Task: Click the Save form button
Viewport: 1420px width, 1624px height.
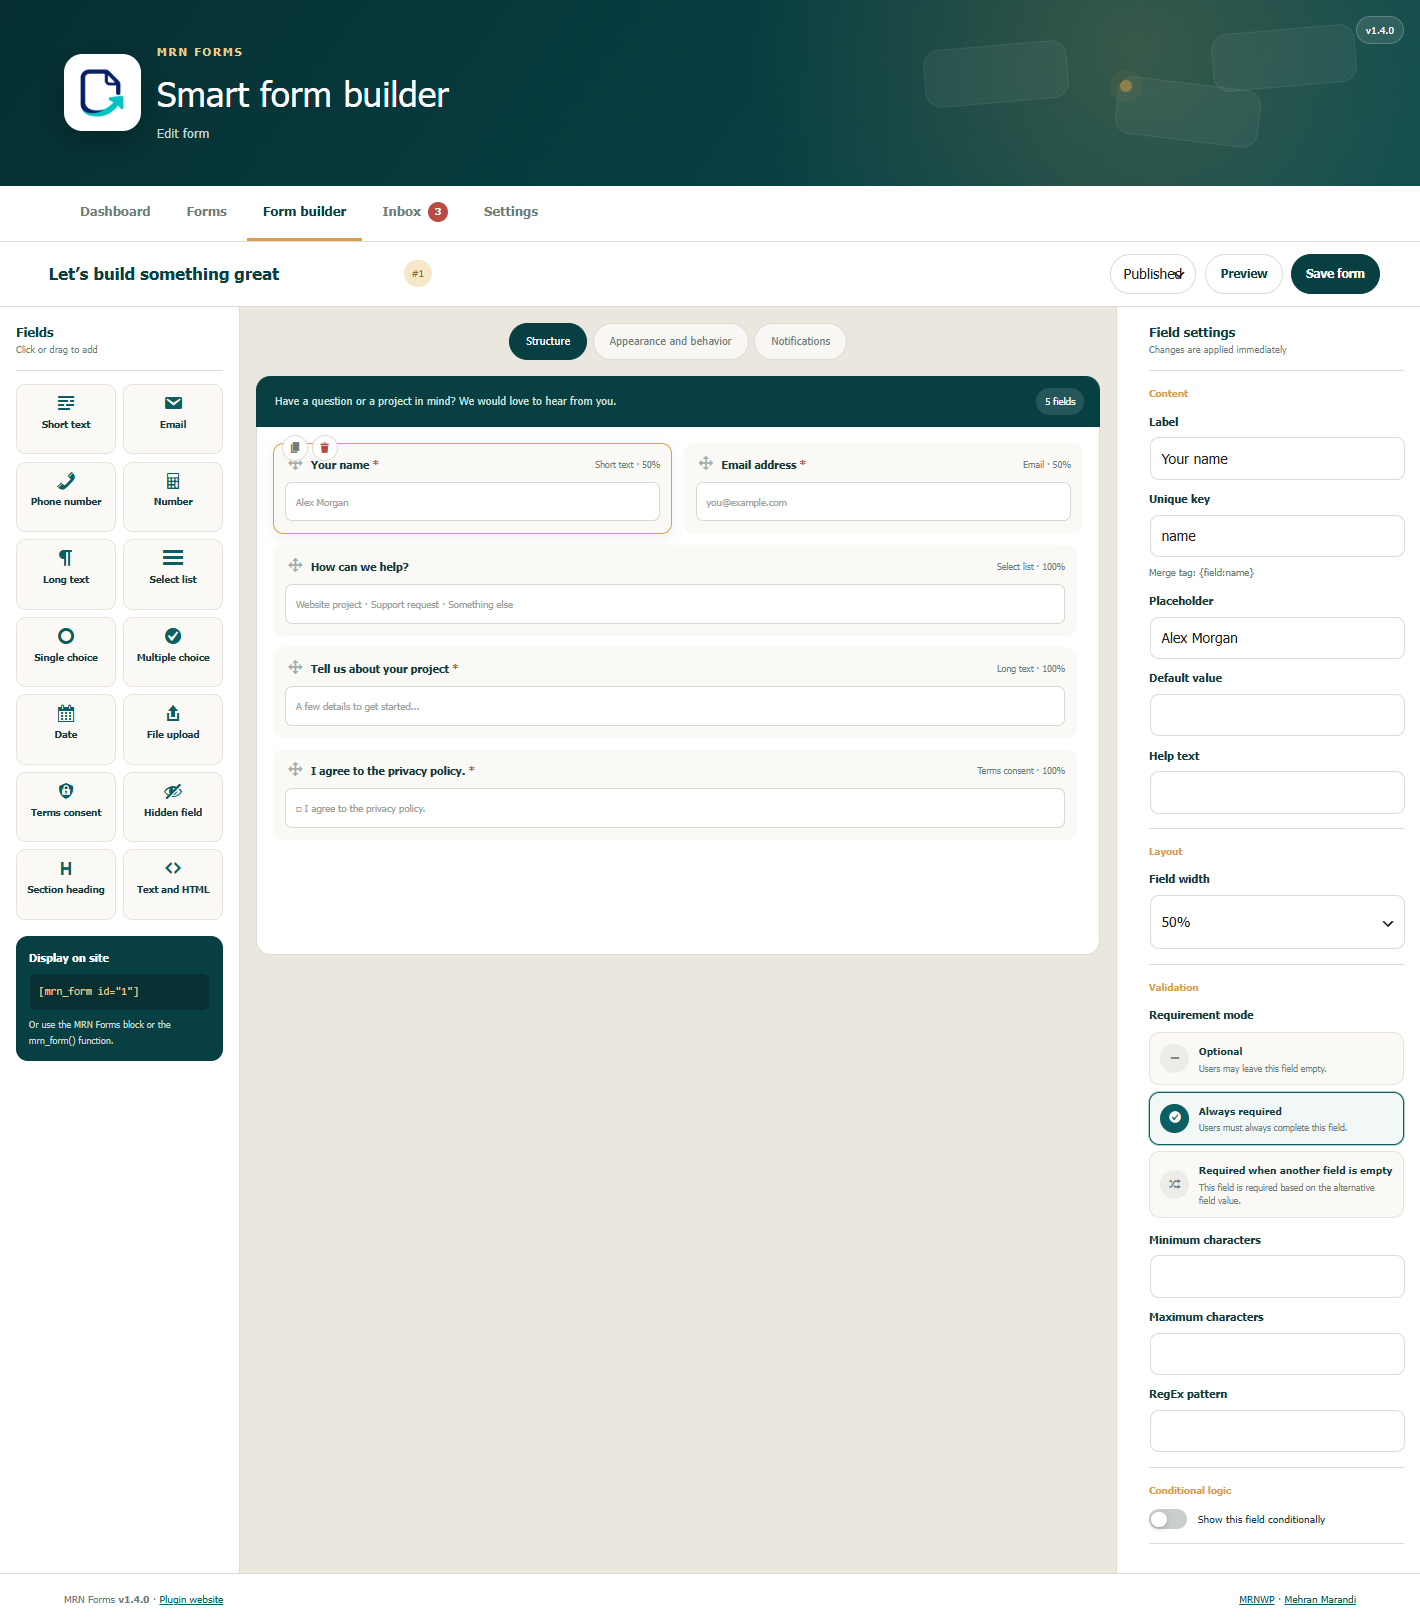Action: tap(1335, 274)
